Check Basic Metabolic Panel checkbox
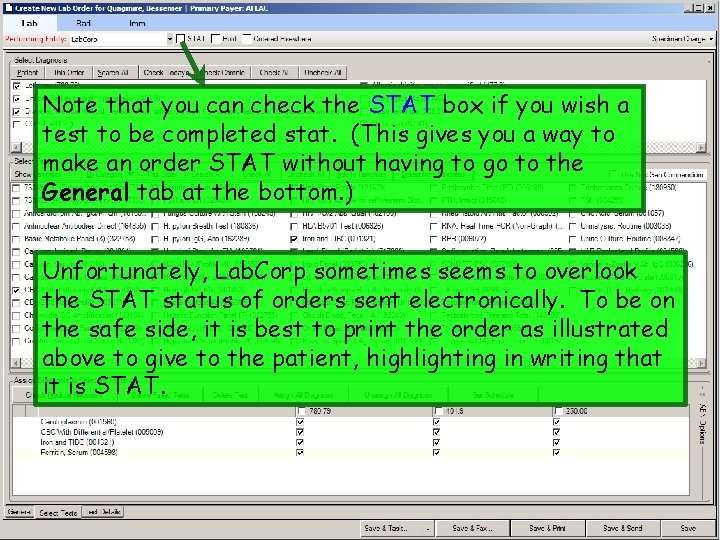This screenshot has width=720, height=540. (x=17, y=239)
